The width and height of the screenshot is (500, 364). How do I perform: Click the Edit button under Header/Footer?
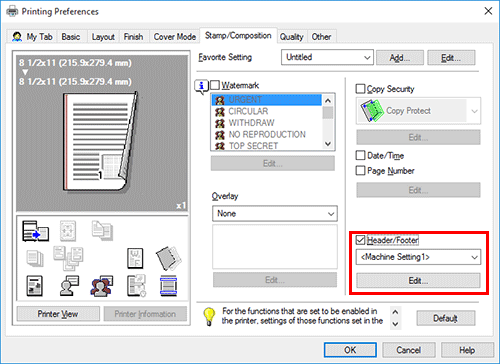pos(418,281)
